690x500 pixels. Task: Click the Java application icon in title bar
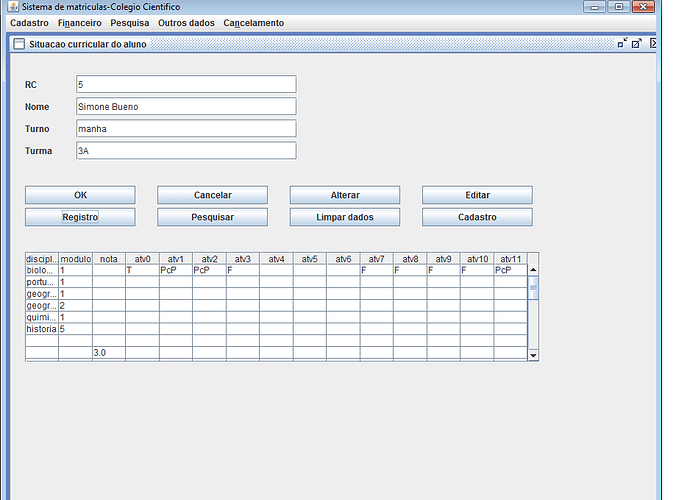coord(14,7)
